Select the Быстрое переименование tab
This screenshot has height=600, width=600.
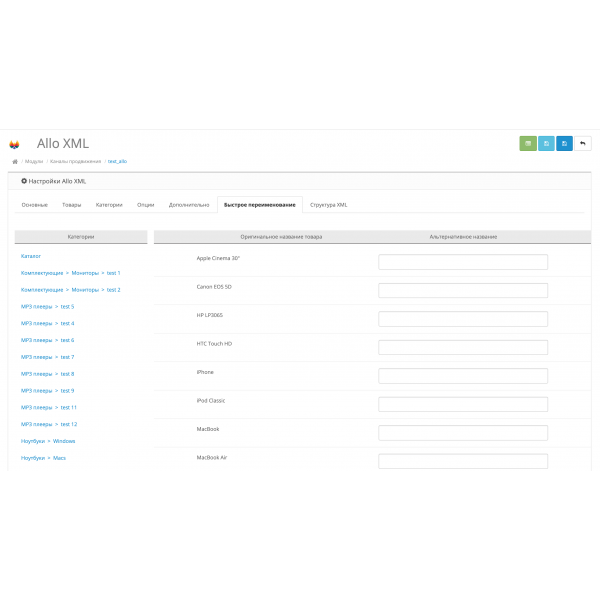[260, 205]
